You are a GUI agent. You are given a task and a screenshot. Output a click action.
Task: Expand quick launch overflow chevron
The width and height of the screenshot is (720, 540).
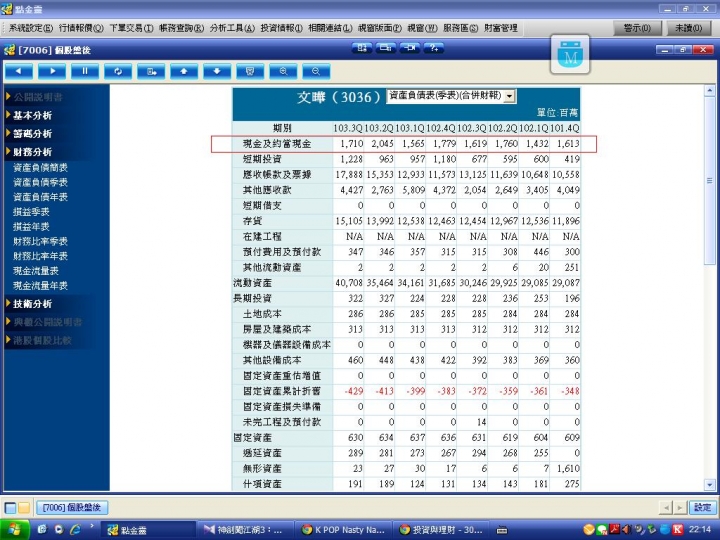tap(91, 526)
